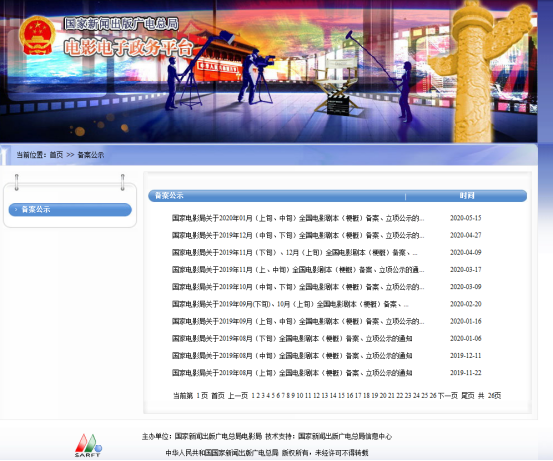
Task: Click 备案公示 in the breadcrumb
Action: pyautogui.click(x=91, y=154)
